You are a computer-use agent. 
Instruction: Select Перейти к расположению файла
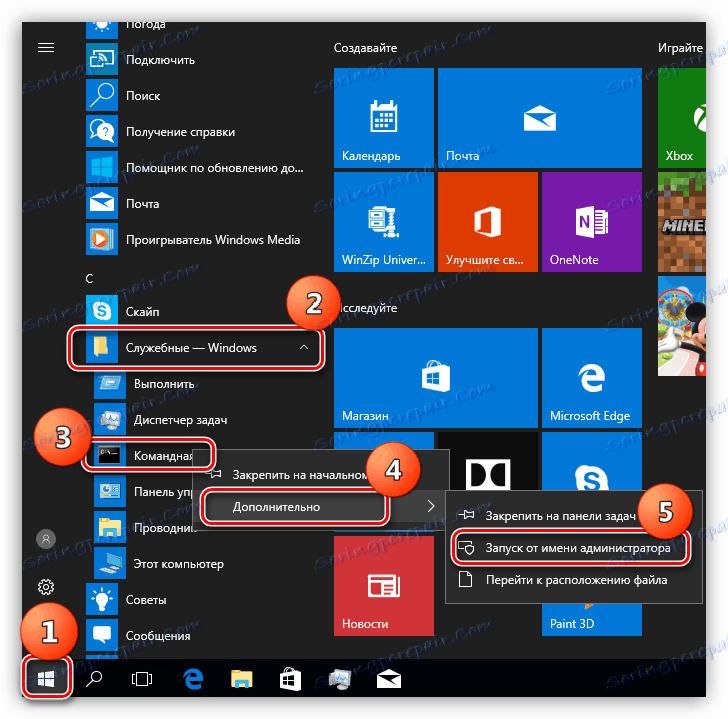(574, 580)
